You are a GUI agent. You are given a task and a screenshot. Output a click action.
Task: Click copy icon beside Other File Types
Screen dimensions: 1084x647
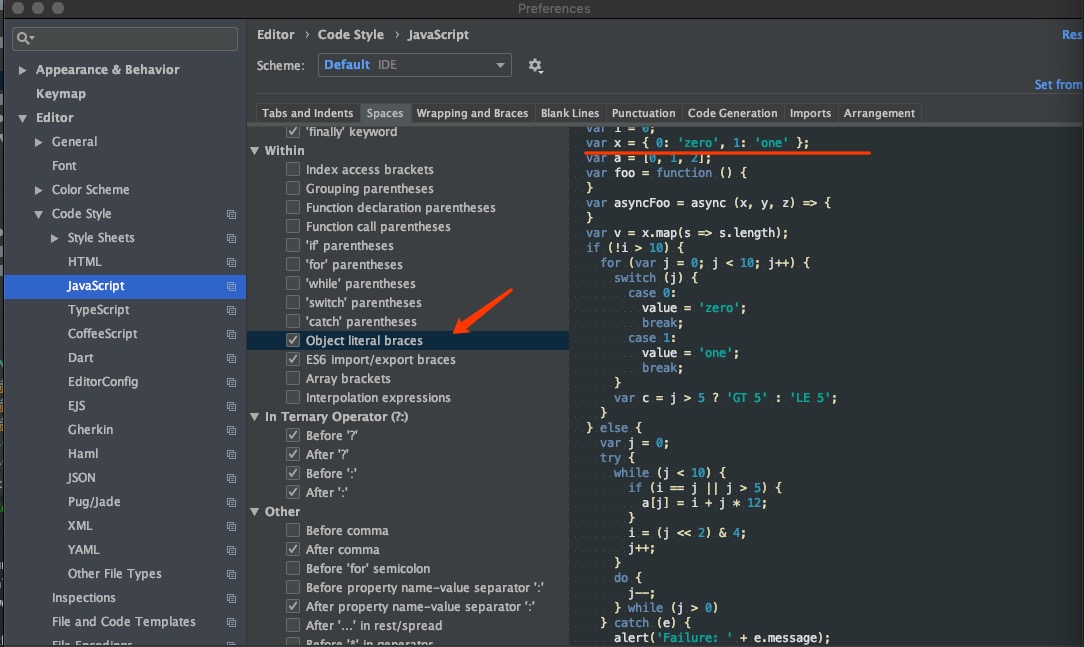tap(232, 574)
